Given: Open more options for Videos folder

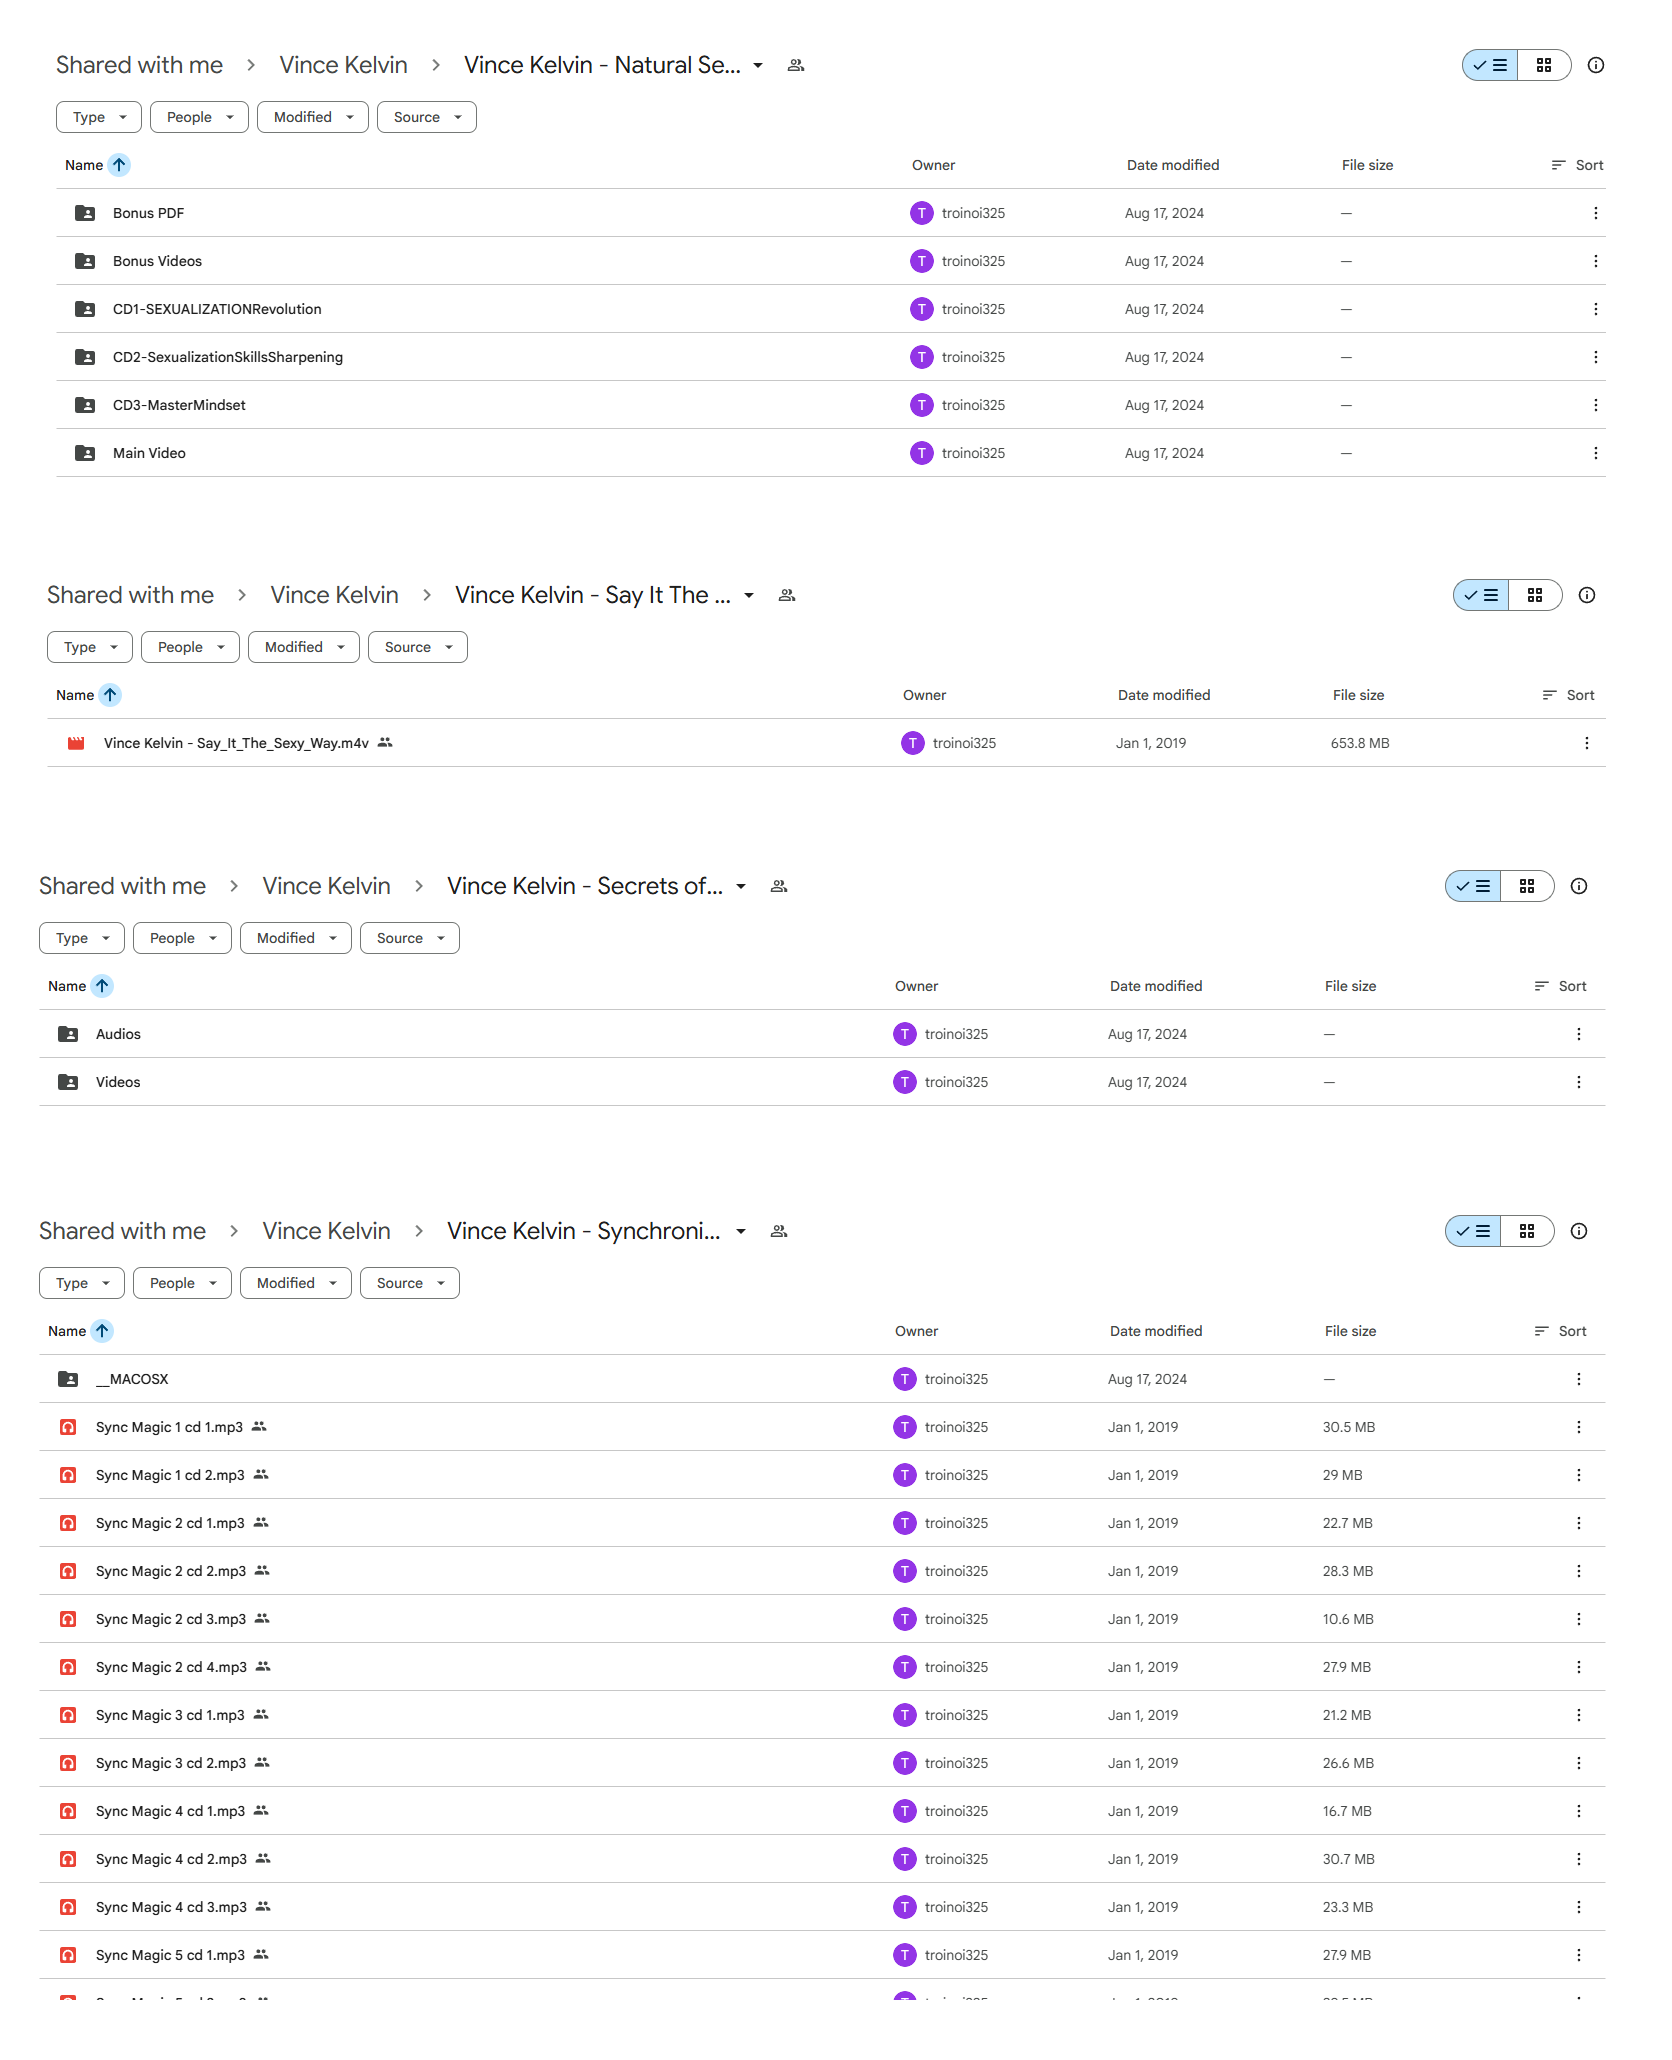Looking at the screenshot, I should pyautogui.click(x=1578, y=1082).
